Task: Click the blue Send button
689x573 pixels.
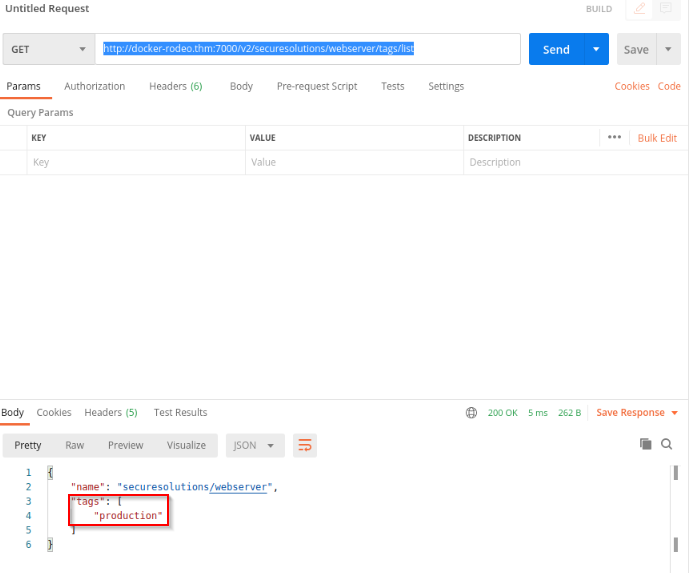Action: [556, 49]
